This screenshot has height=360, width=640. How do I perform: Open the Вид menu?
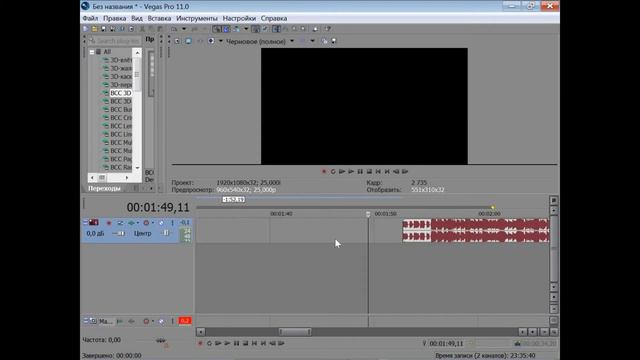point(137,18)
